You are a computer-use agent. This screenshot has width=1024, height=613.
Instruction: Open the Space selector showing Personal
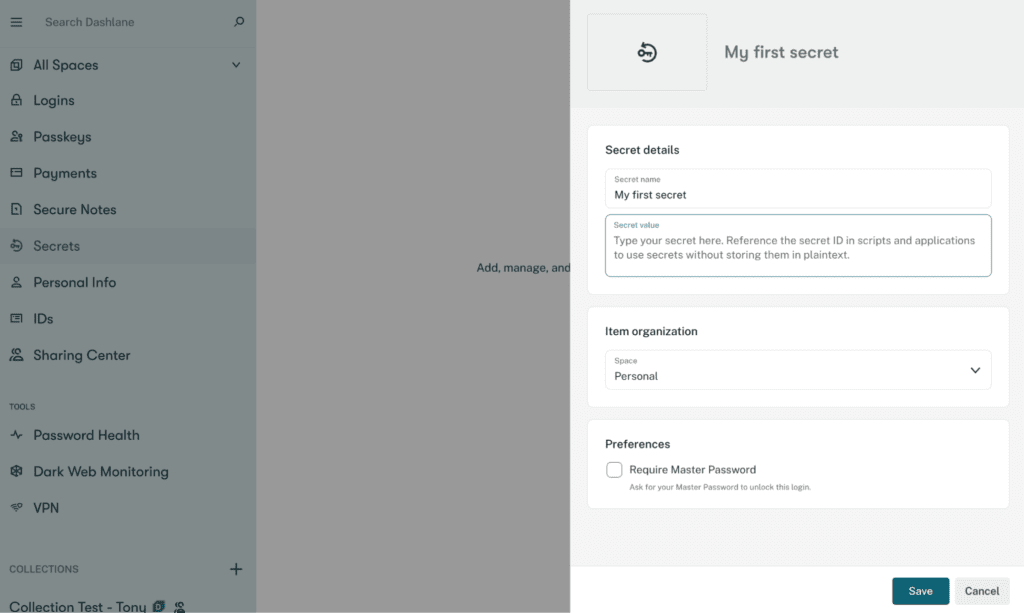pyautogui.click(x=798, y=370)
